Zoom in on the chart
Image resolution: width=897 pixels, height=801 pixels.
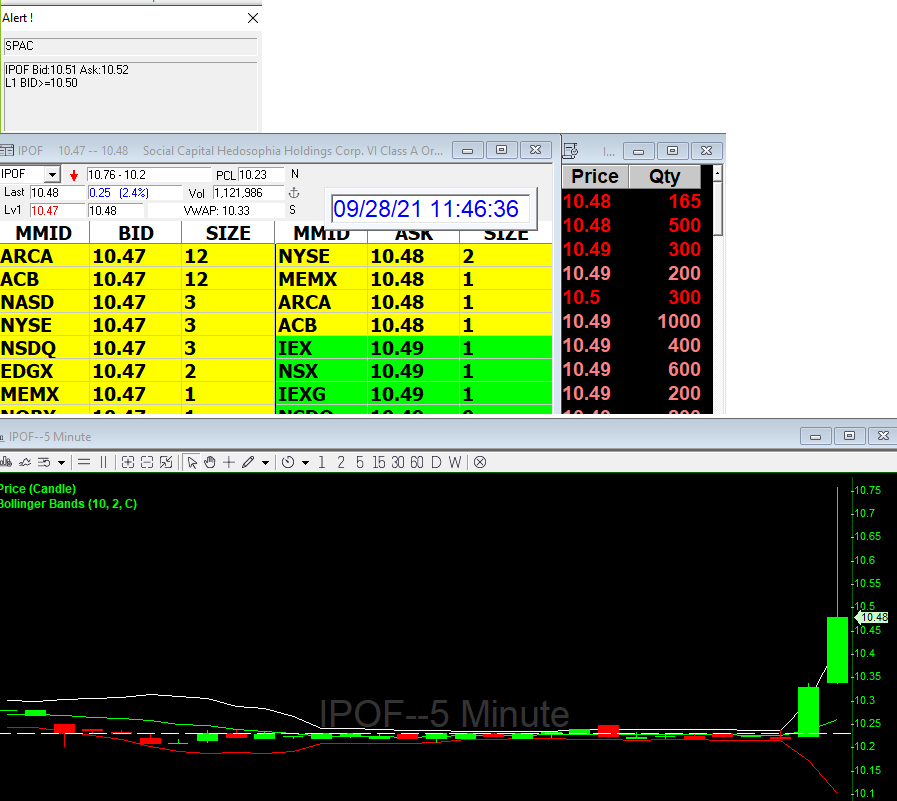(x=128, y=462)
